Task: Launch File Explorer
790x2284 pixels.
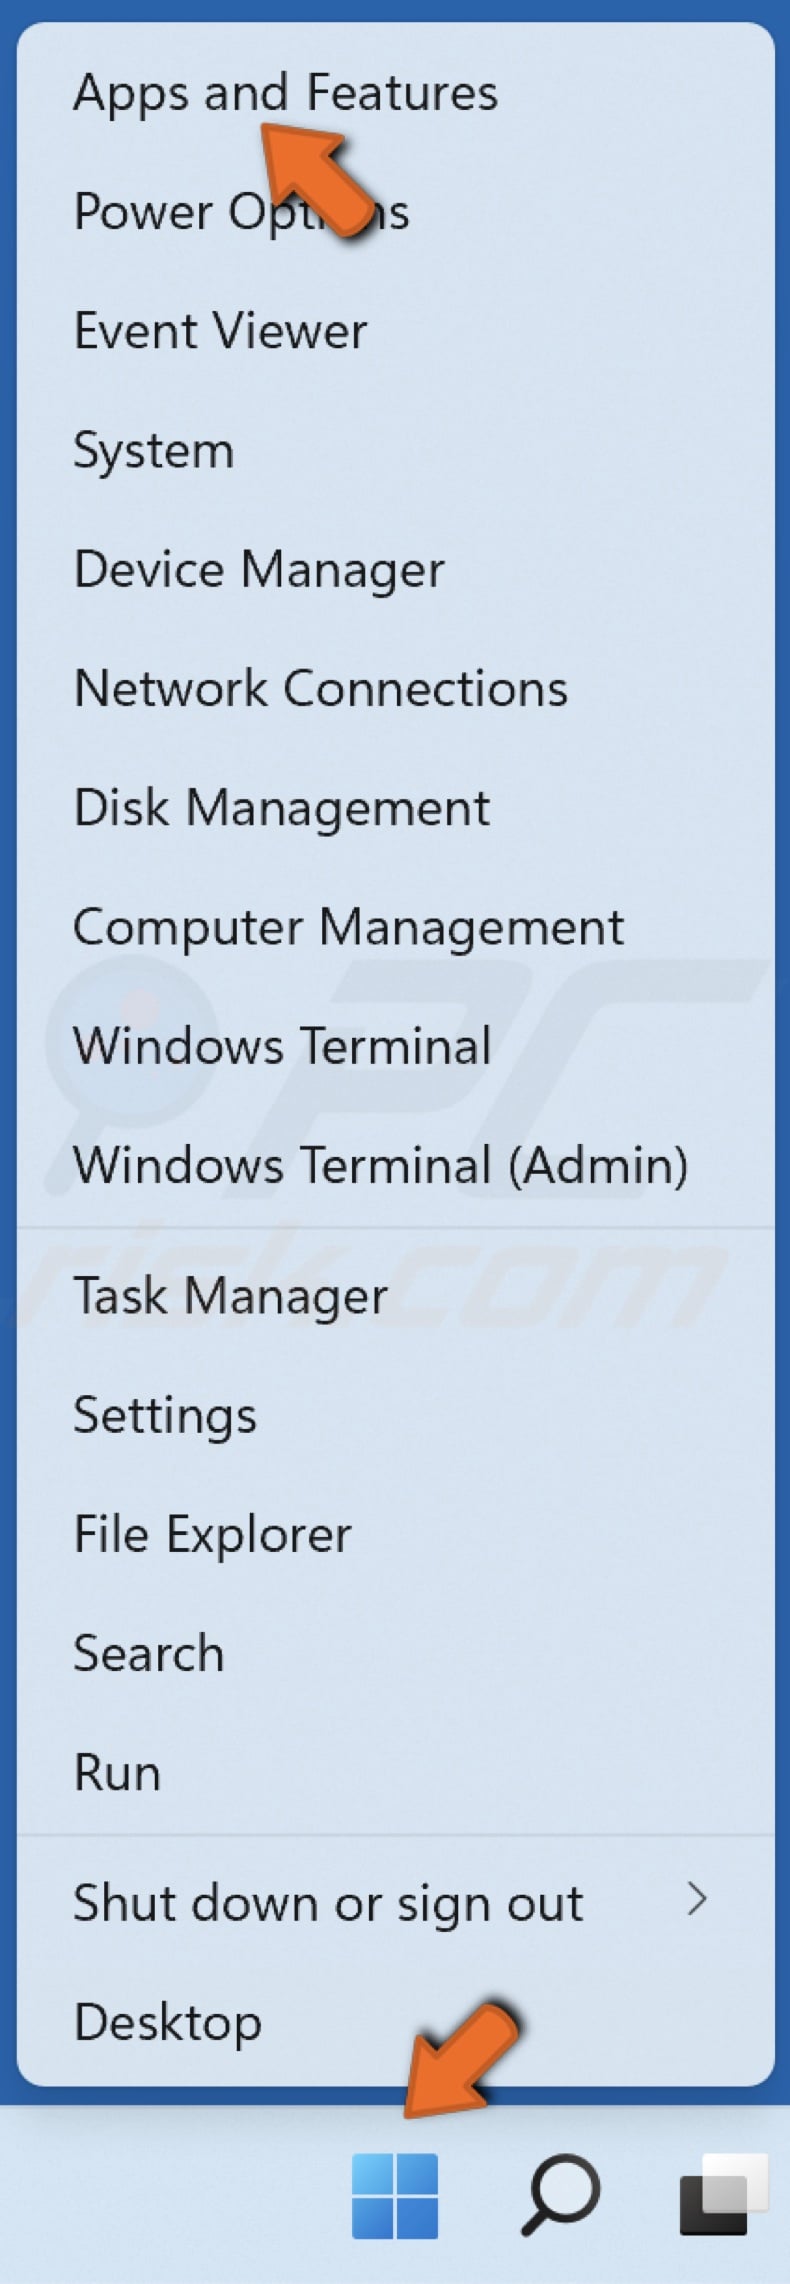Action: coord(212,1533)
